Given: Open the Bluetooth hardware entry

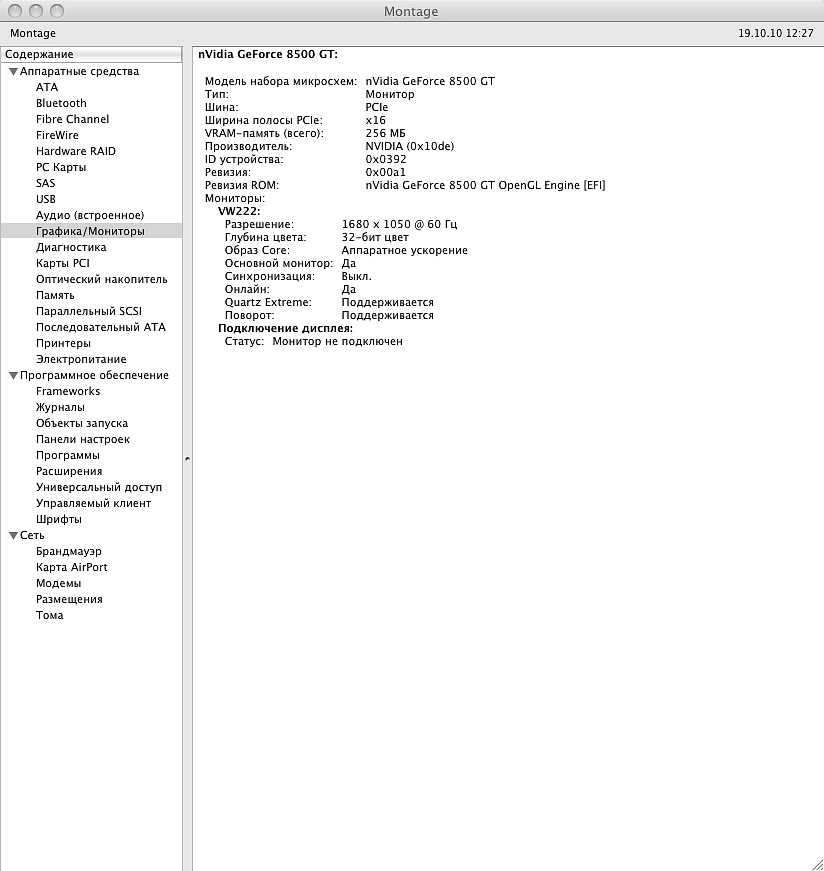Looking at the screenshot, I should pyautogui.click(x=61, y=103).
